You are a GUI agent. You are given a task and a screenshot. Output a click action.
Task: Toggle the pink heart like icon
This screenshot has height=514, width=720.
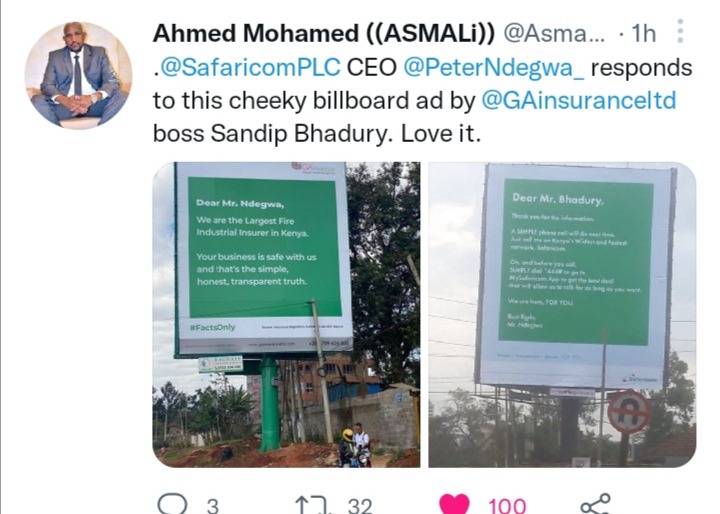pyautogui.click(x=454, y=504)
